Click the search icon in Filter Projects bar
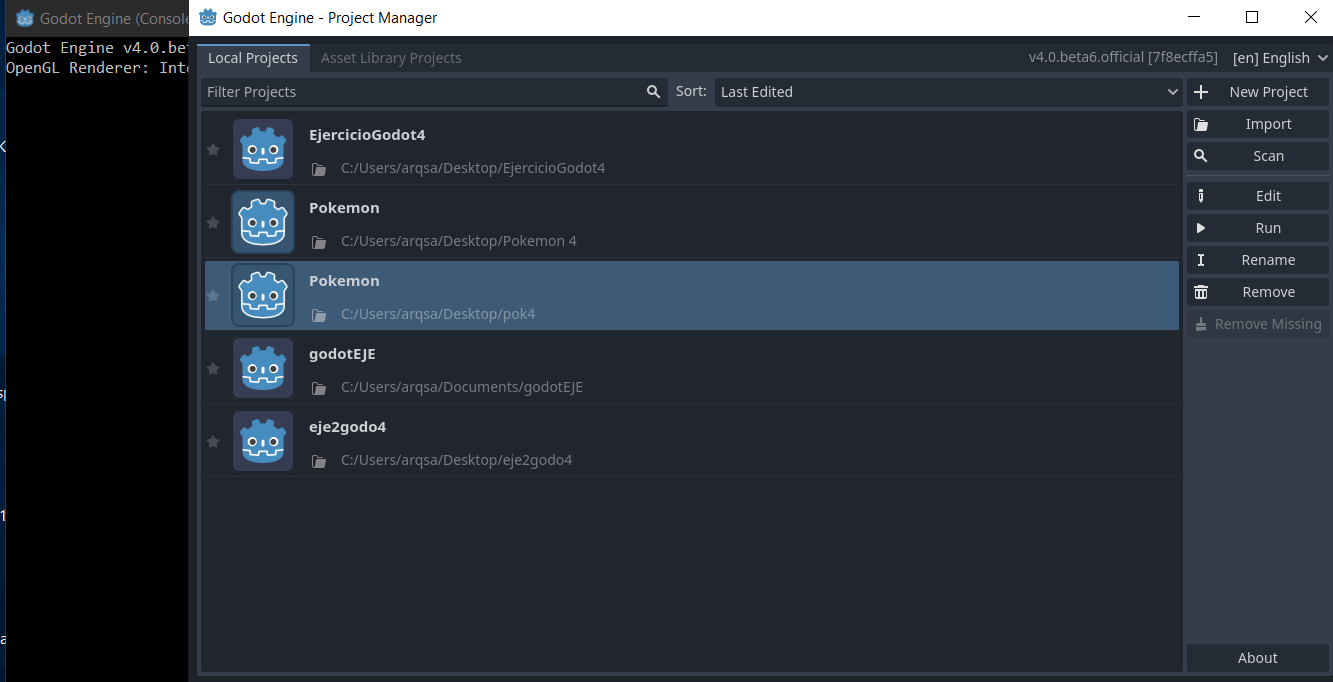The width and height of the screenshot is (1333, 682). [x=653, y=91]
